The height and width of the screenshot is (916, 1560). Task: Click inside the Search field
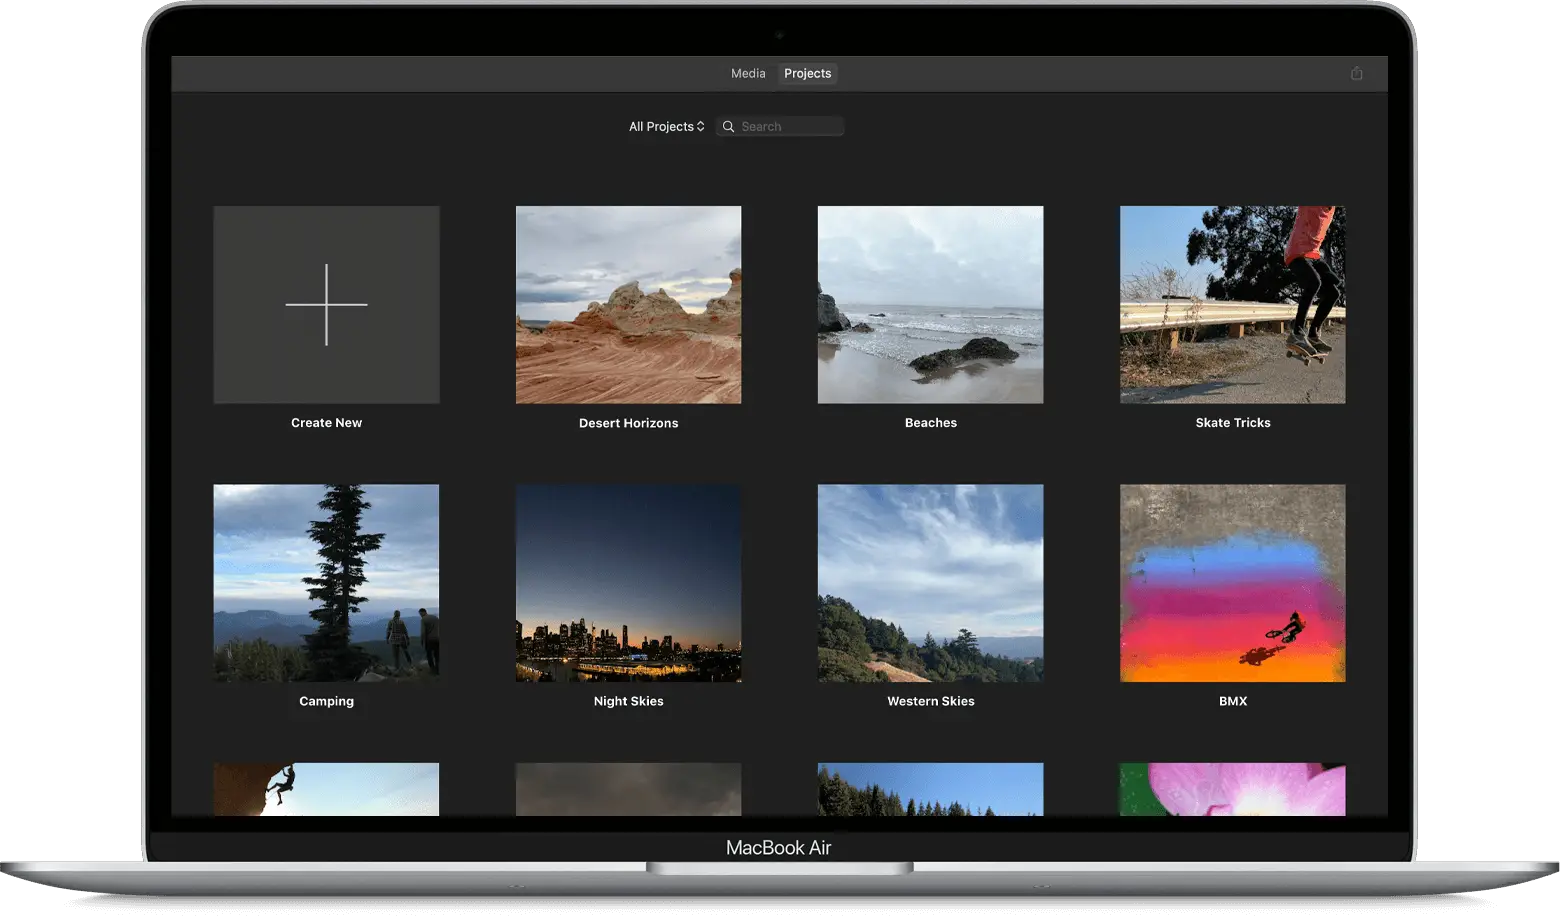pos(785,126)
